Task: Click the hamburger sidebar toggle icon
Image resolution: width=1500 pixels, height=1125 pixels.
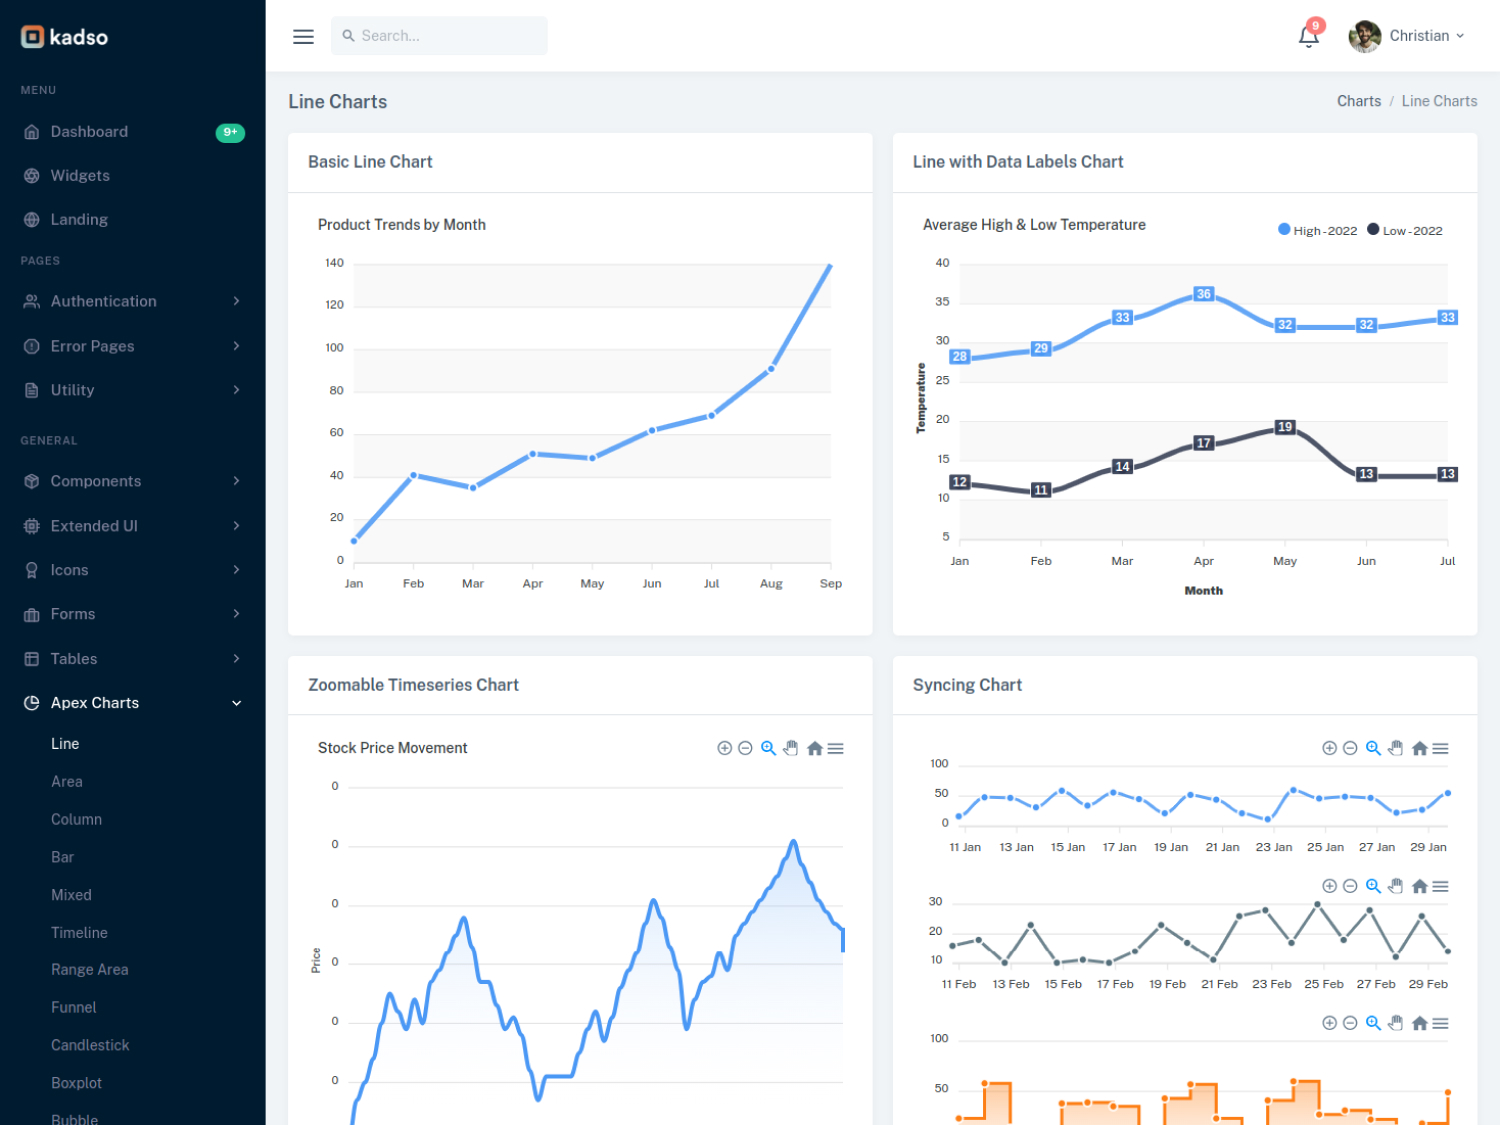Action: pyautogui.click(x=303, y=36)
